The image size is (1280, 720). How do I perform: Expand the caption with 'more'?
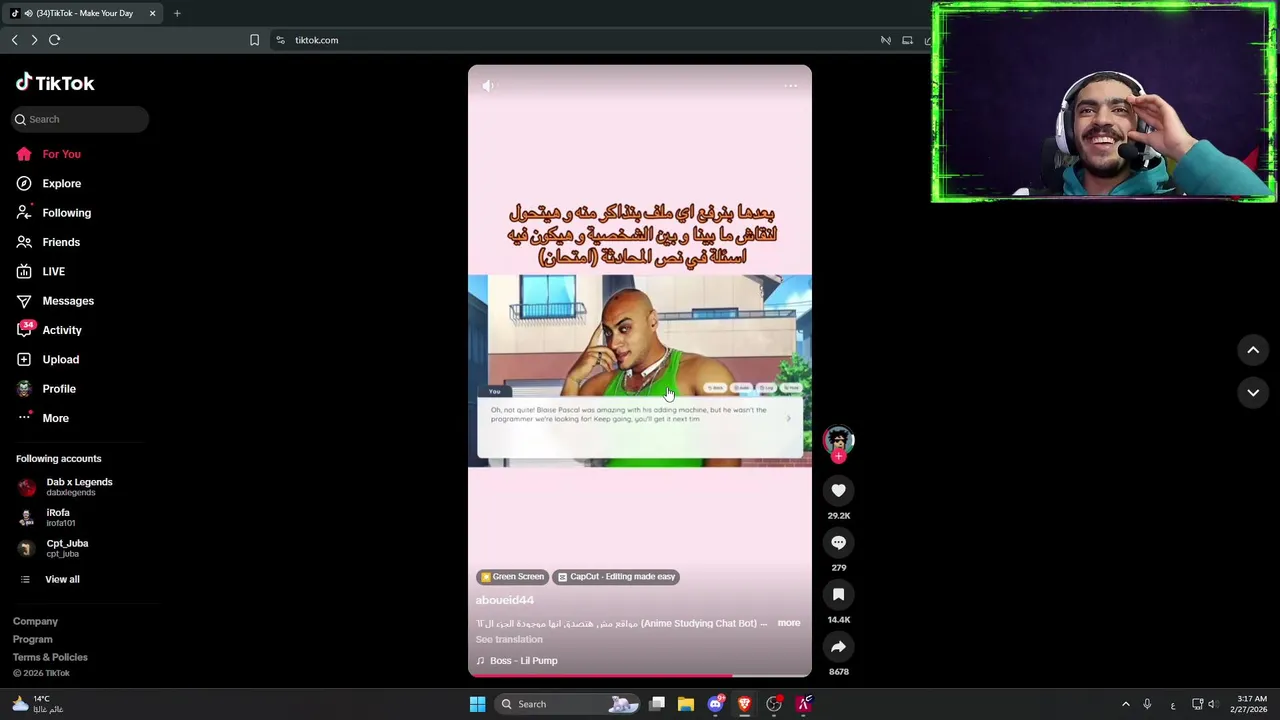point(789,623)
